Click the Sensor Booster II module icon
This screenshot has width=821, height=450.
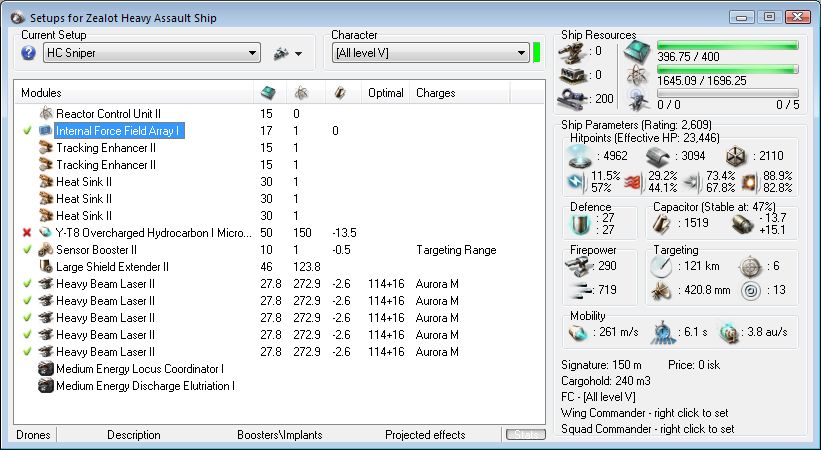46,249
